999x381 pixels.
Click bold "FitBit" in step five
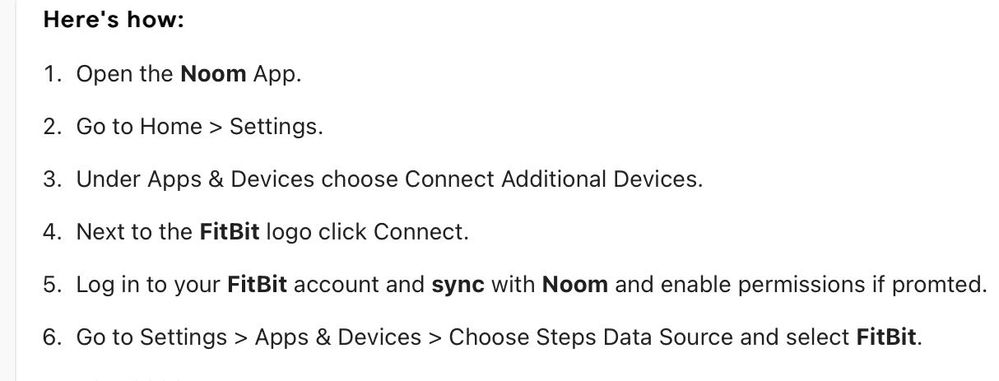[257, 284]
